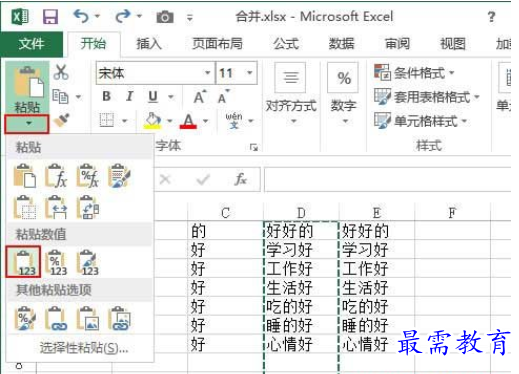Switch to the Page Layout (页面布局) tab

[217, 44]
